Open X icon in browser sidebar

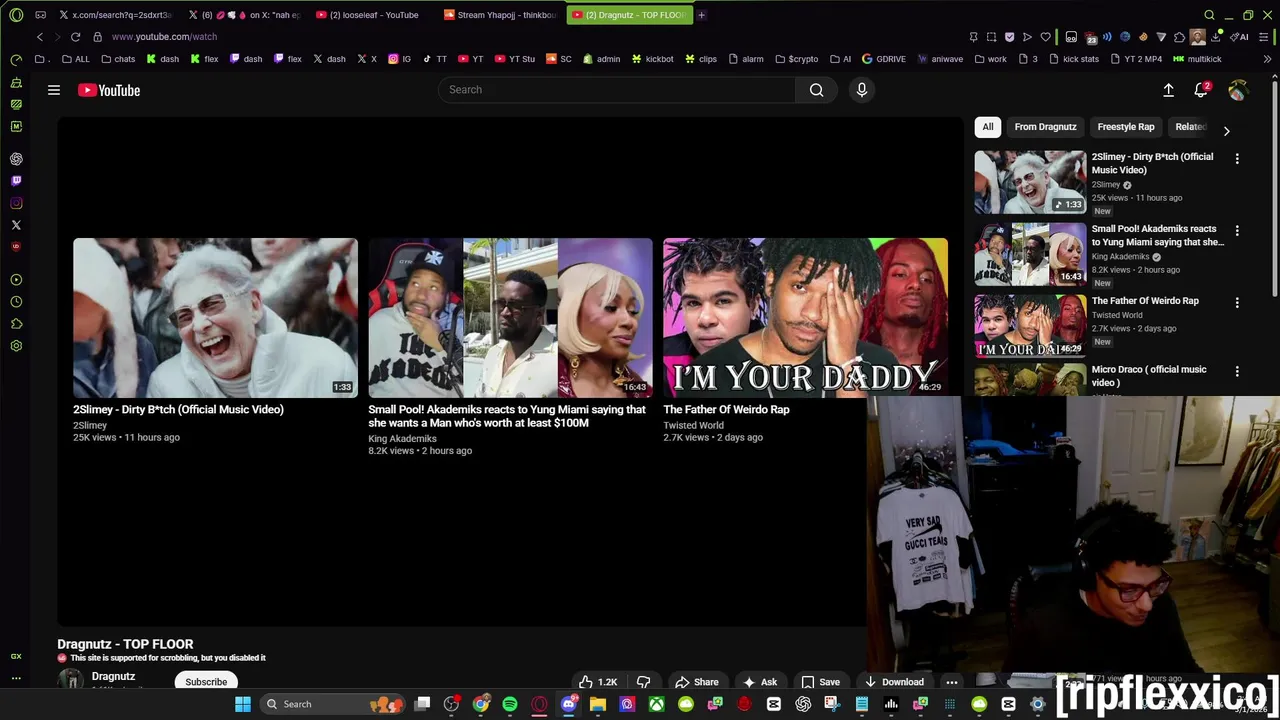coord(16,225)
